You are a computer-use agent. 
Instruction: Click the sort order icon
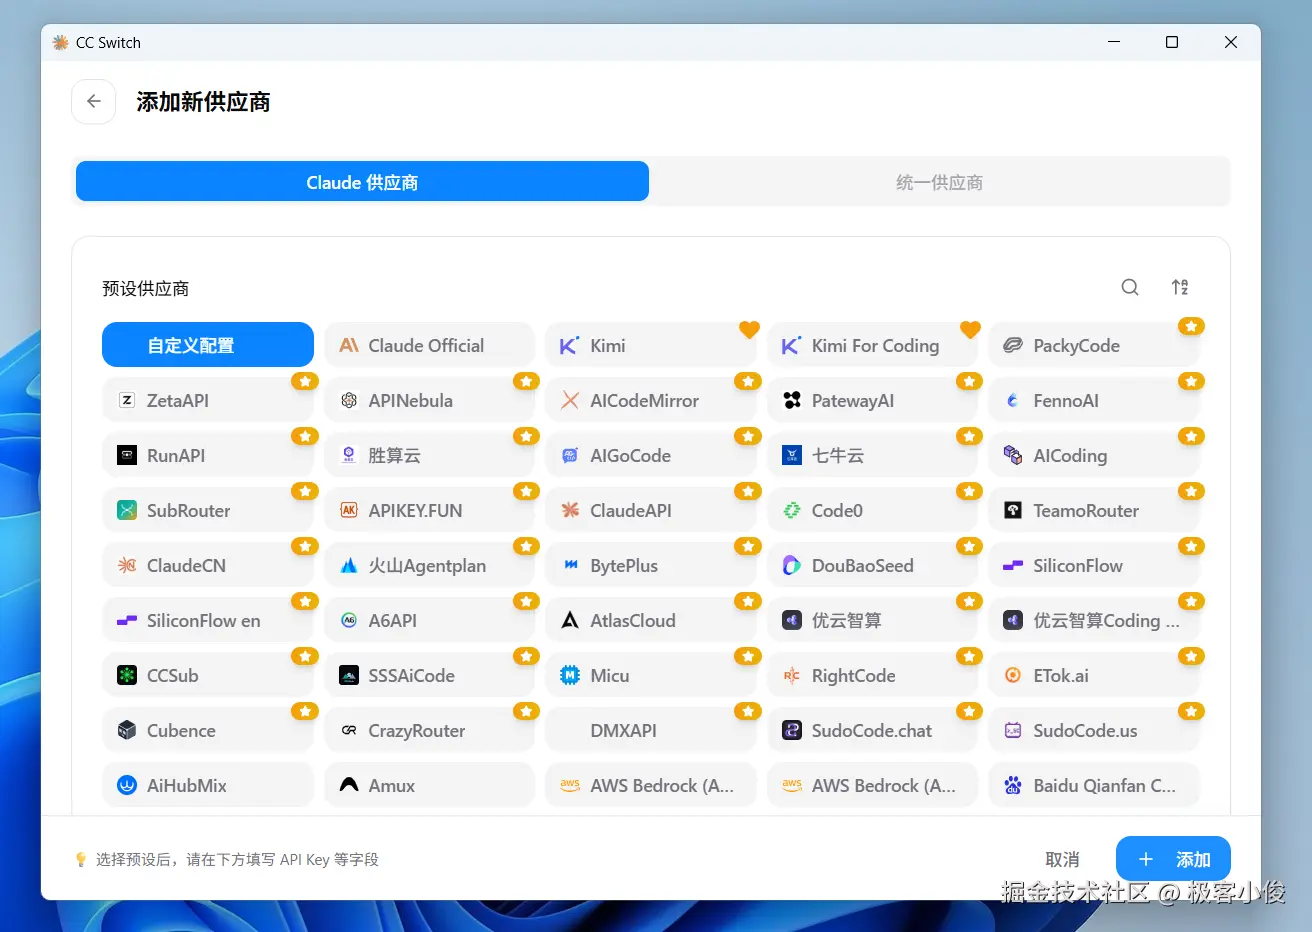tap(1180, 288)
